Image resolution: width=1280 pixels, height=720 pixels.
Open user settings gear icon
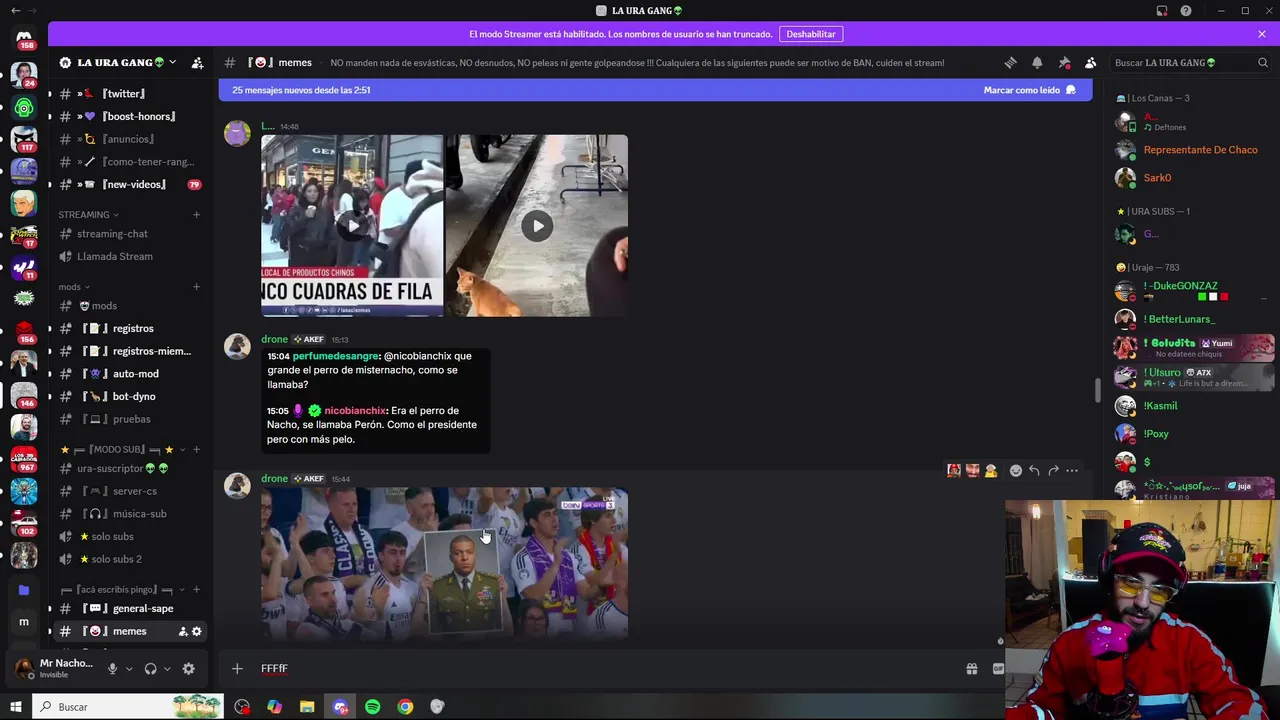(188, 668)
